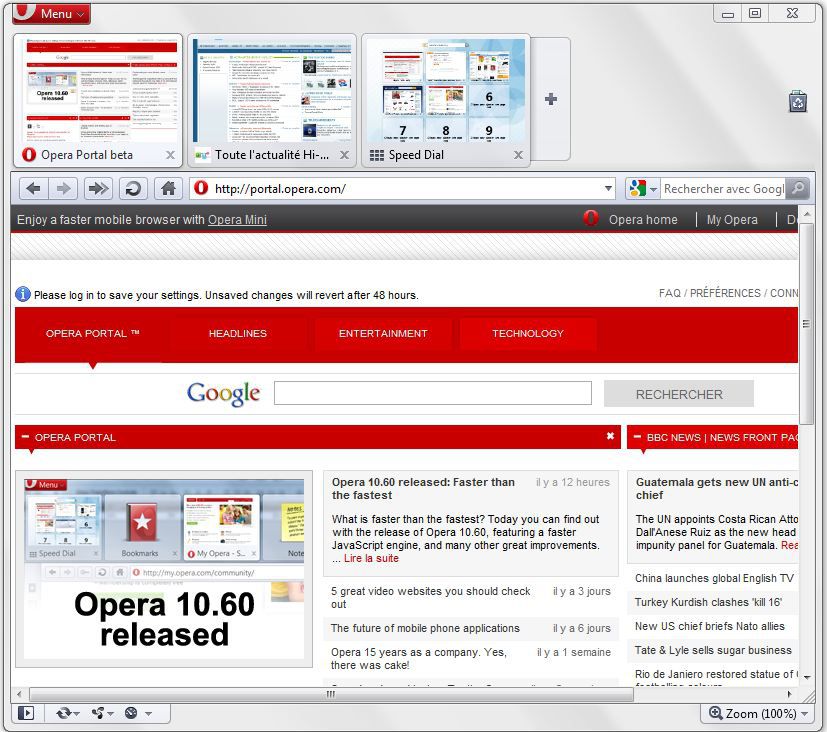827x732 pixels.
Task: Click the red Opera logo beside Opera home
Action: [x=591, y=218]
